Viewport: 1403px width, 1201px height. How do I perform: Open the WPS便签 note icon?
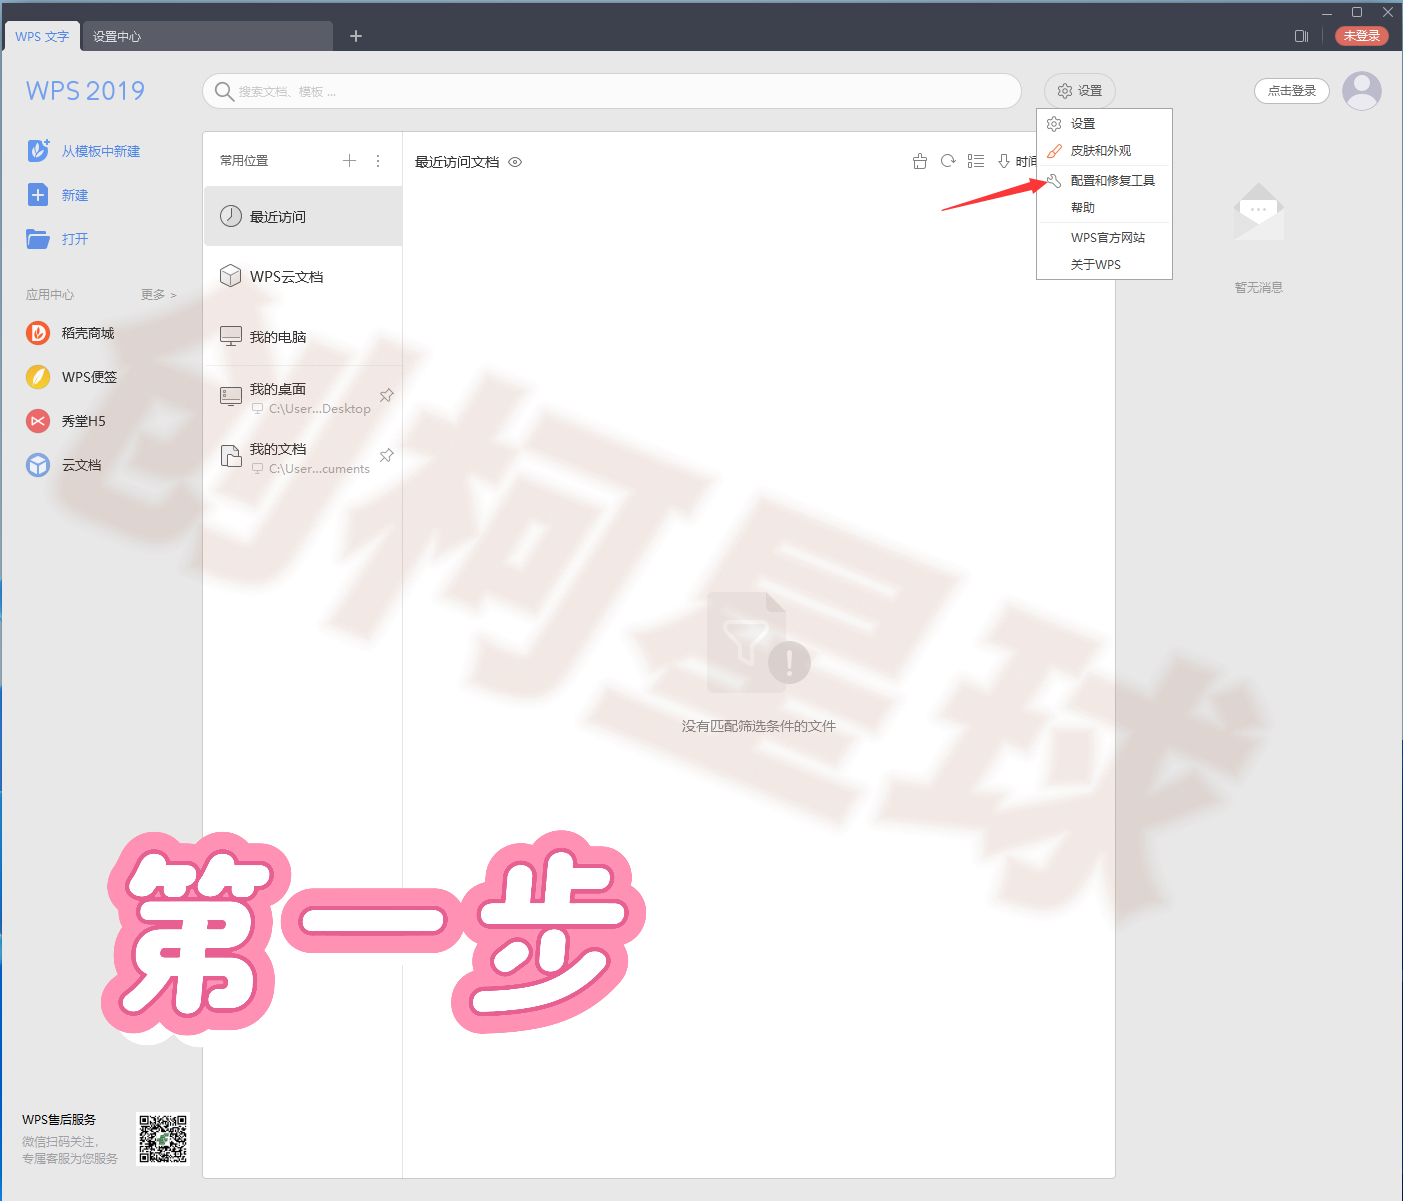tap(38, 377)
